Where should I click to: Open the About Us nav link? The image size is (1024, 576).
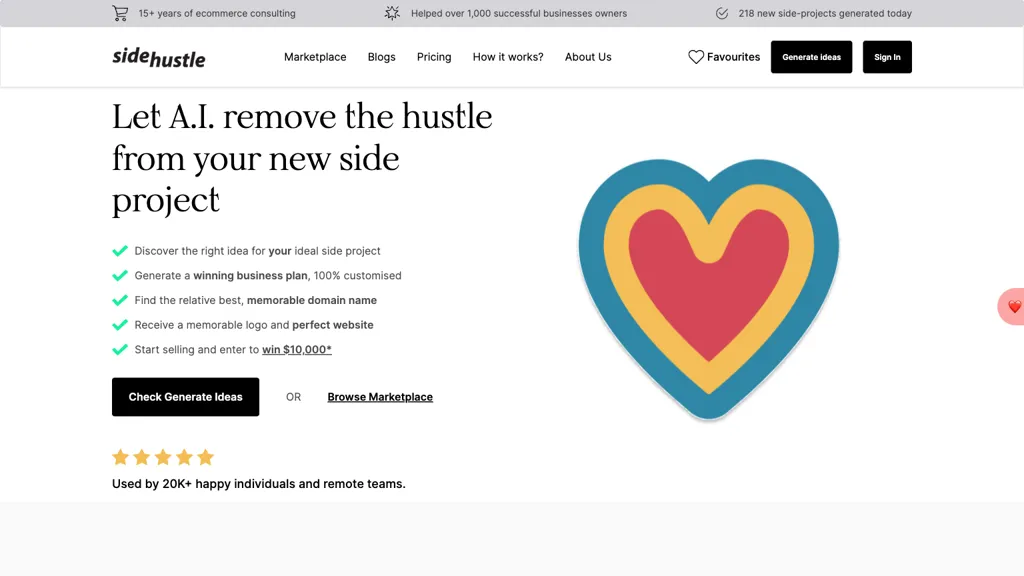click(x=588, y=57)
